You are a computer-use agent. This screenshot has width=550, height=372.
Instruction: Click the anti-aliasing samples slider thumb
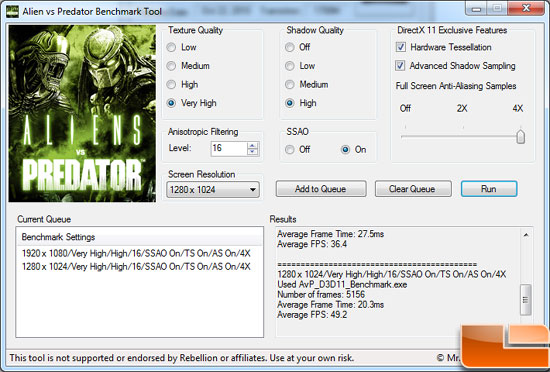[x=521, y=136]
